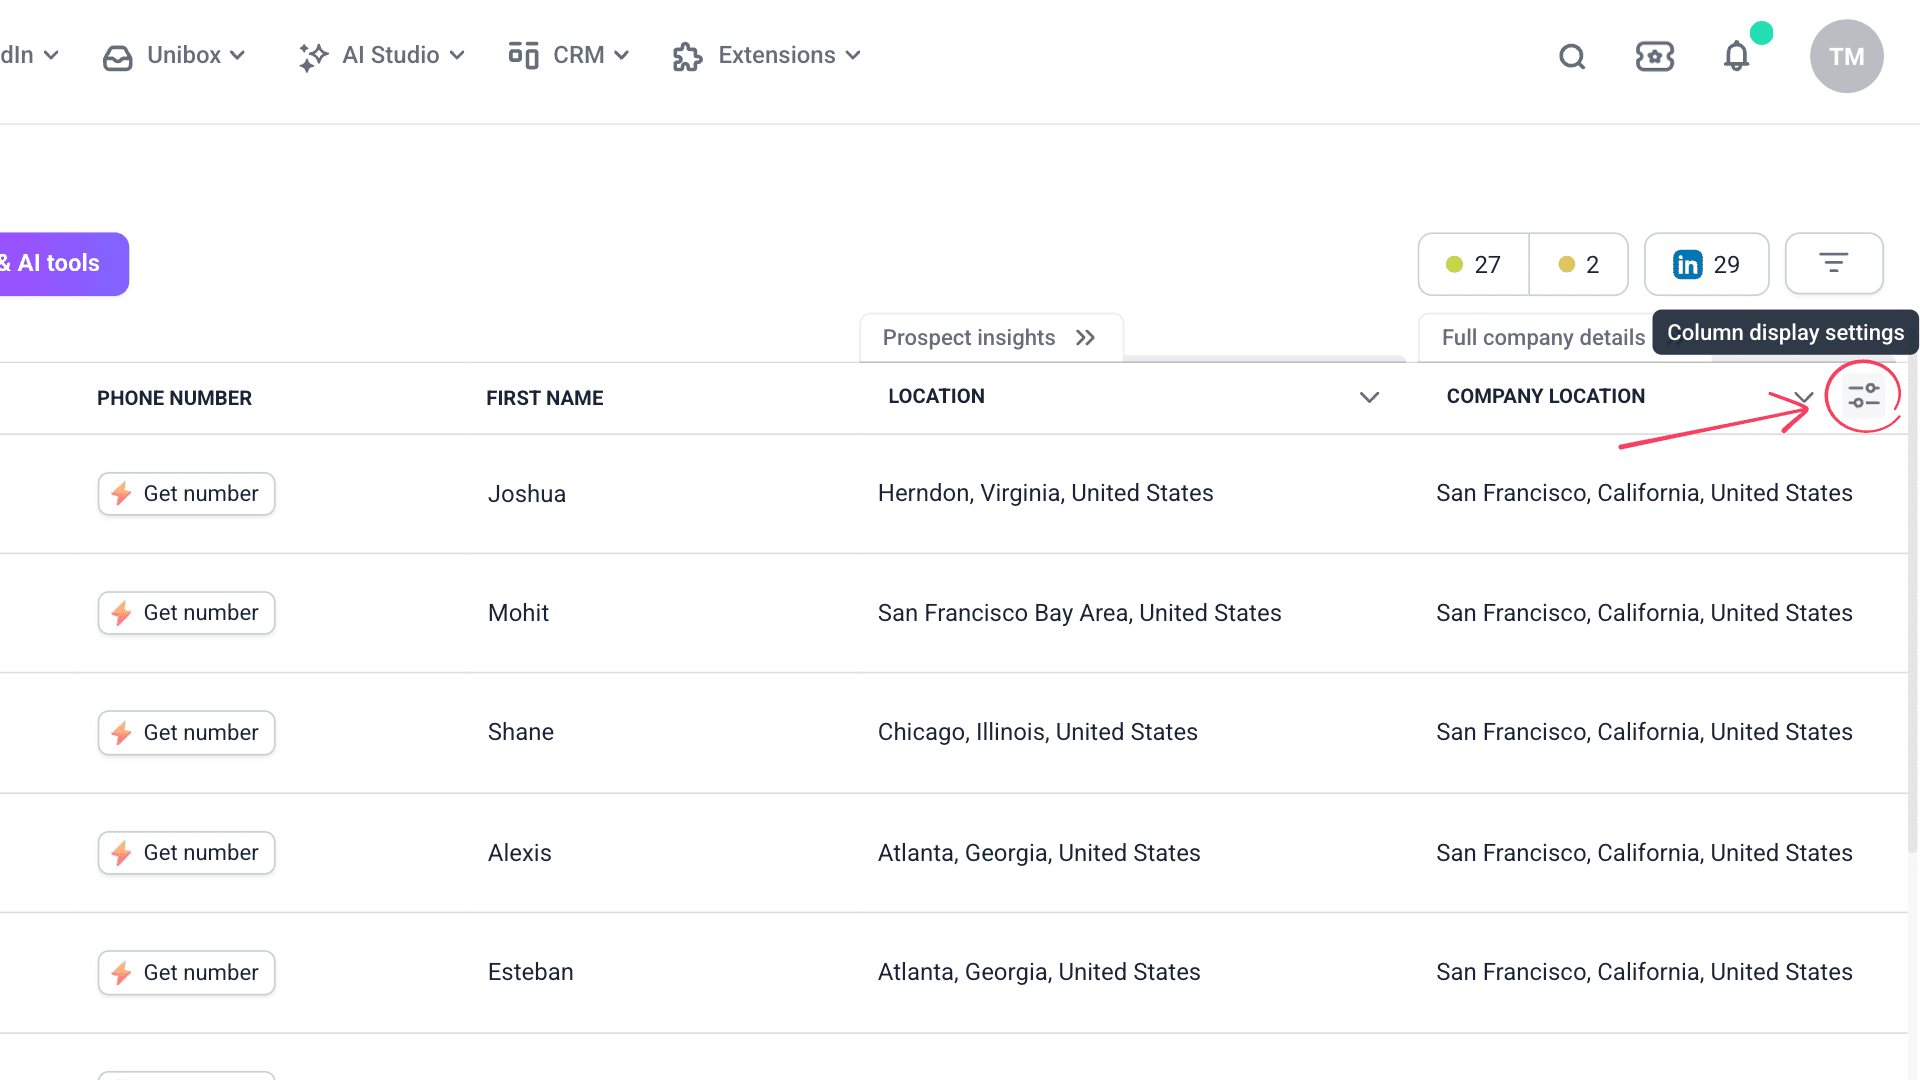Select first name Alexis

pyautogui.click(x=519, y=853)
